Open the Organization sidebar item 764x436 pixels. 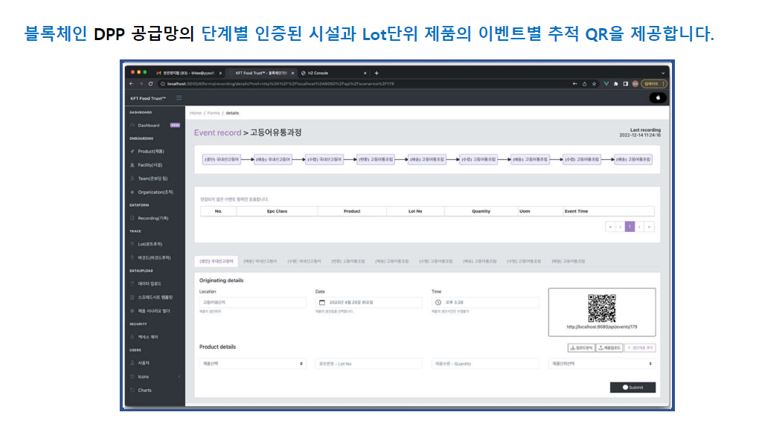pyautogui.click(x=155, y=192)
